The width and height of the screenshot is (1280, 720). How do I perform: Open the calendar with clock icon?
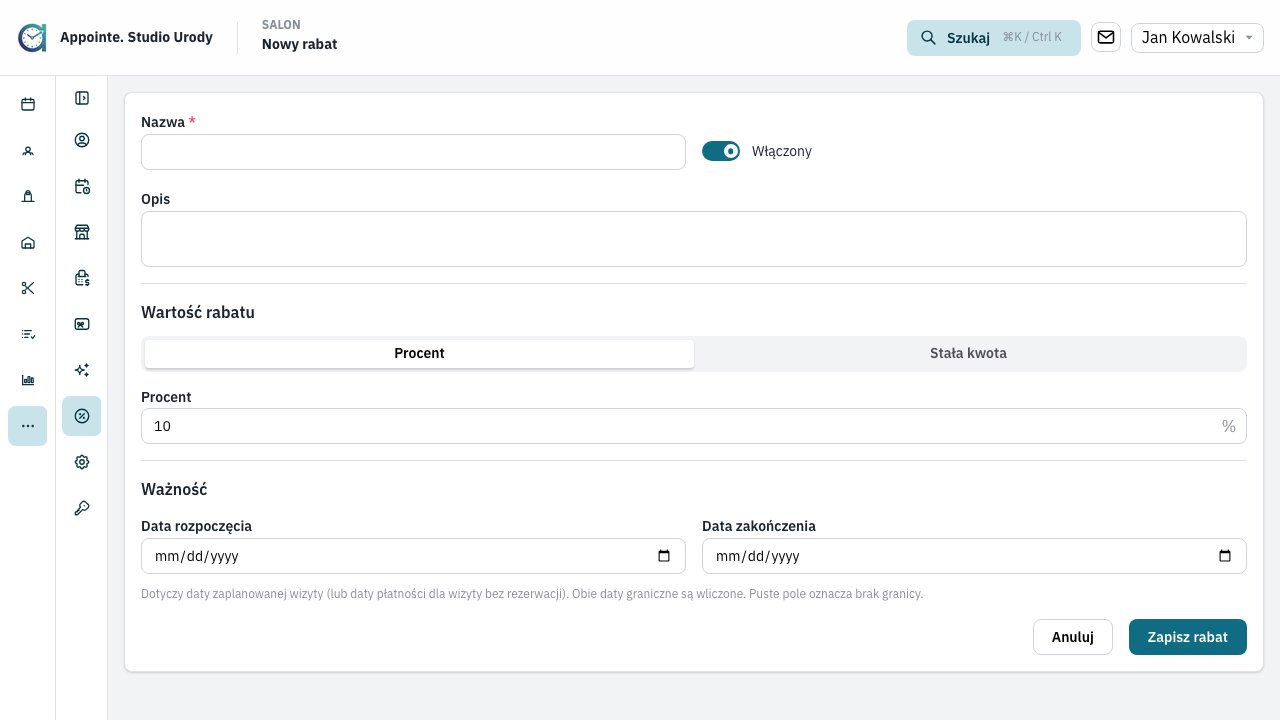82,186
